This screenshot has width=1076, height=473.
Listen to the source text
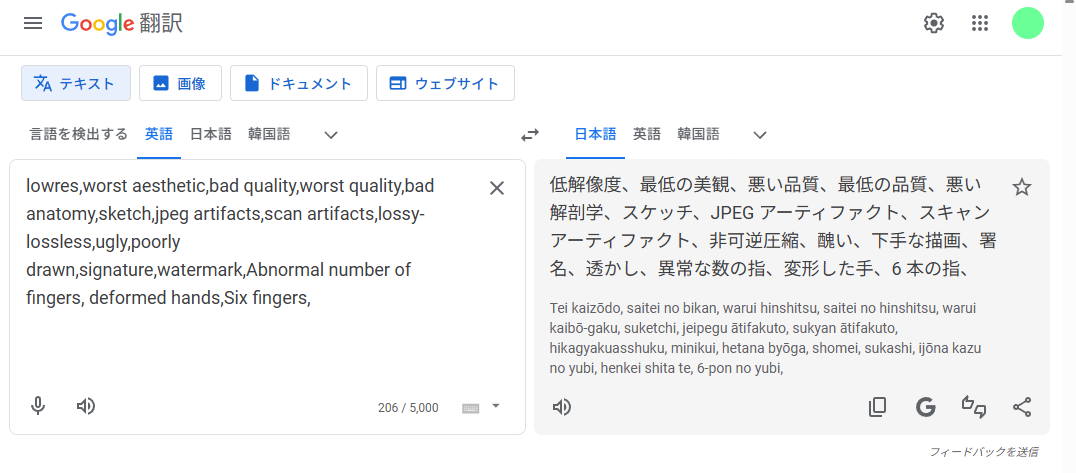[x=86, y=406]
